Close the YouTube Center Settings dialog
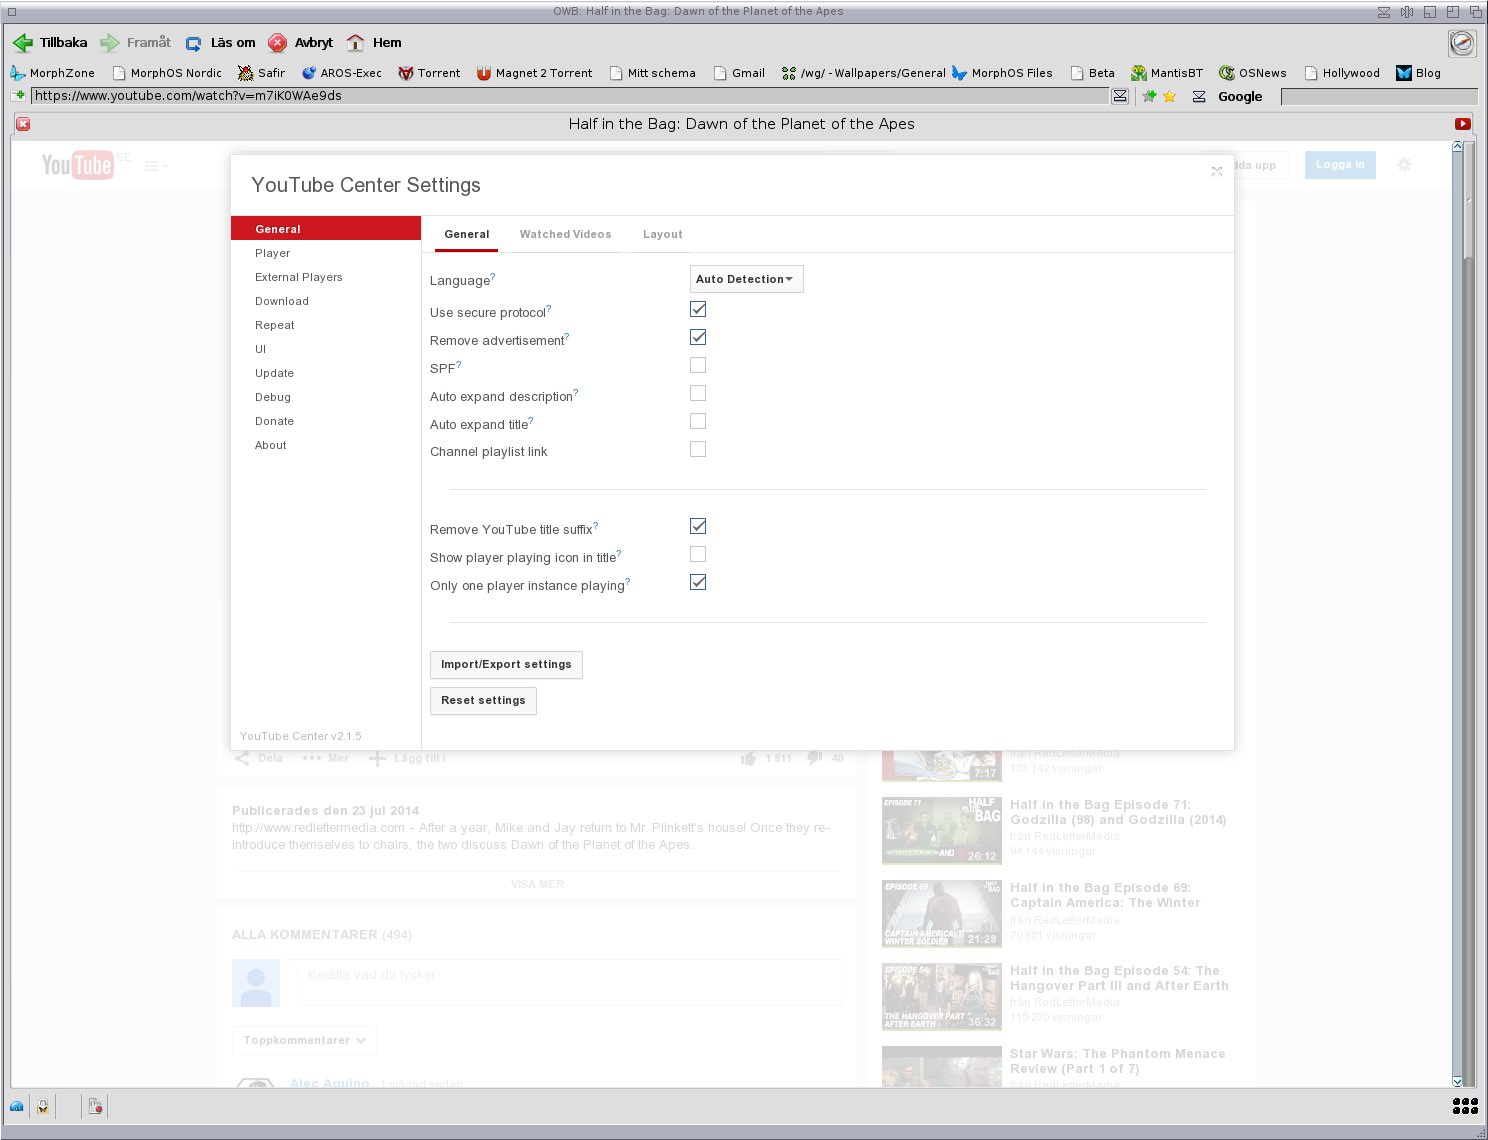 (x=1217, y=171)
